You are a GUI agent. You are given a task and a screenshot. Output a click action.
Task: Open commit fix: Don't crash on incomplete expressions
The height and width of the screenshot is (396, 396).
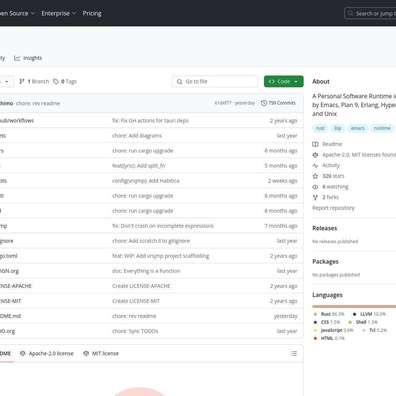[x=163, y=226]
